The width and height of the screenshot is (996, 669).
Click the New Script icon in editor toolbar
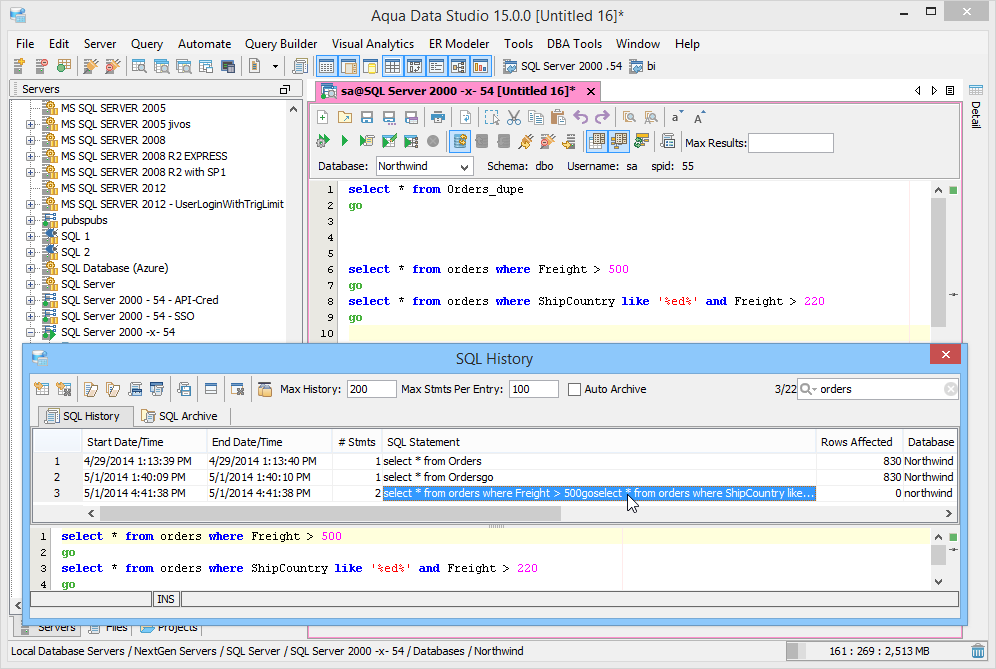323,118
